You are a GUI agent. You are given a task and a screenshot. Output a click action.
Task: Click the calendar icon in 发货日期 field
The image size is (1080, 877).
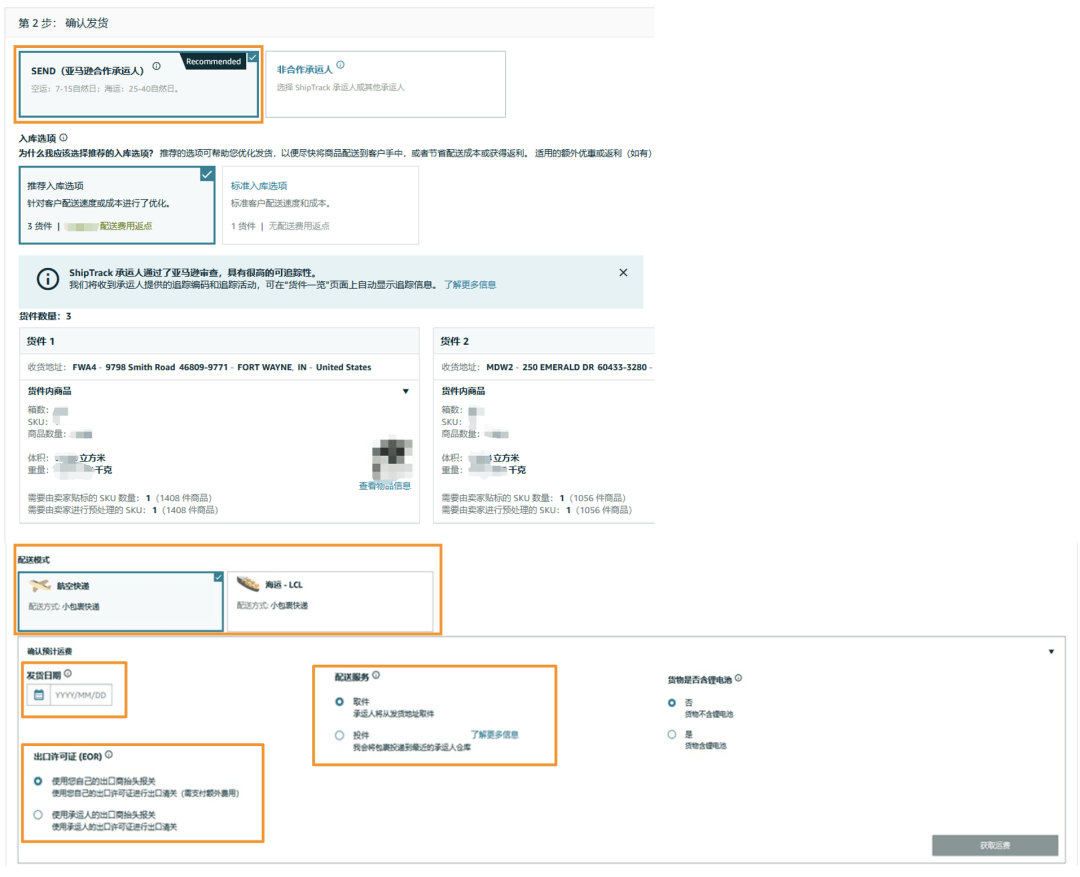coord(39,695)
